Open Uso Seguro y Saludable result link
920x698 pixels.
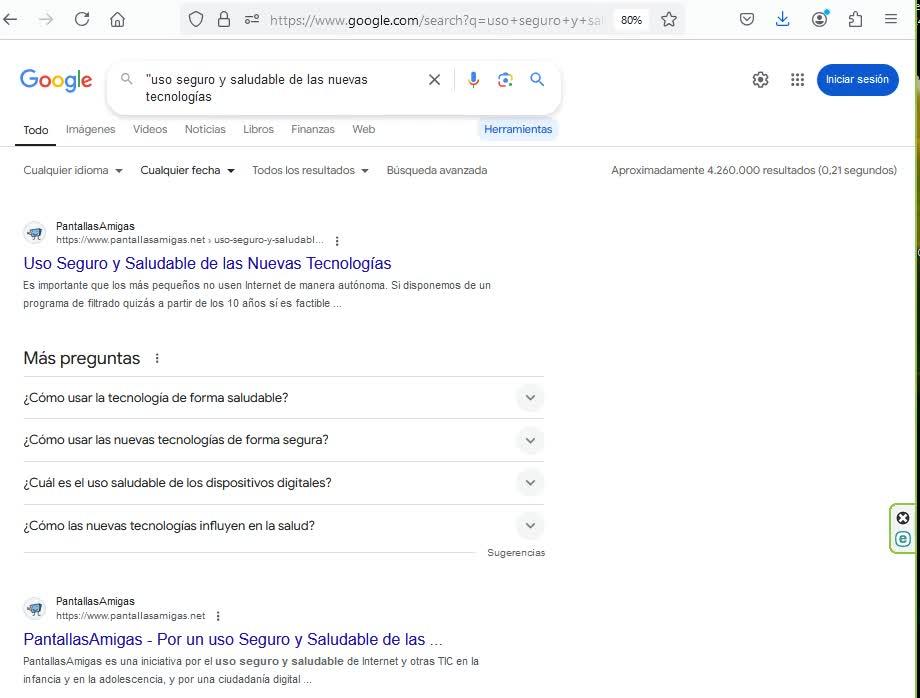point(207,263)
